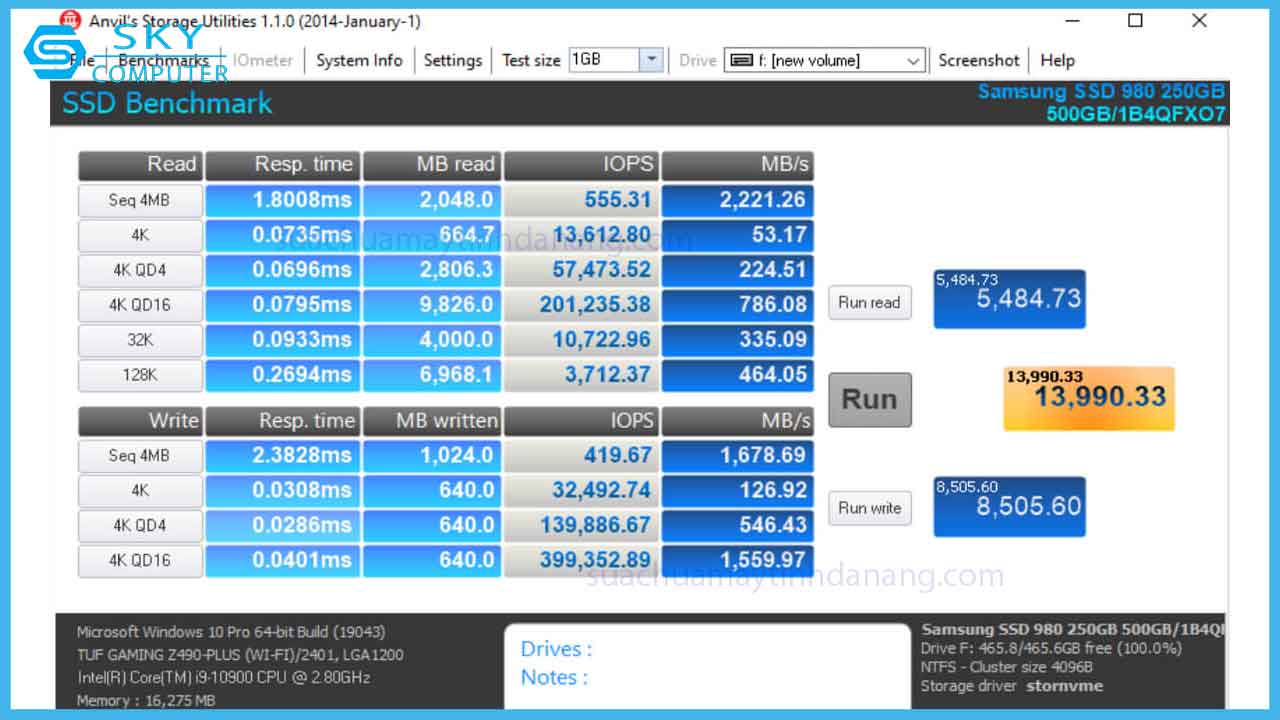Open the Benchmarks menu
This screenshot has height=720, width=1280.
[x=163, y=60]
